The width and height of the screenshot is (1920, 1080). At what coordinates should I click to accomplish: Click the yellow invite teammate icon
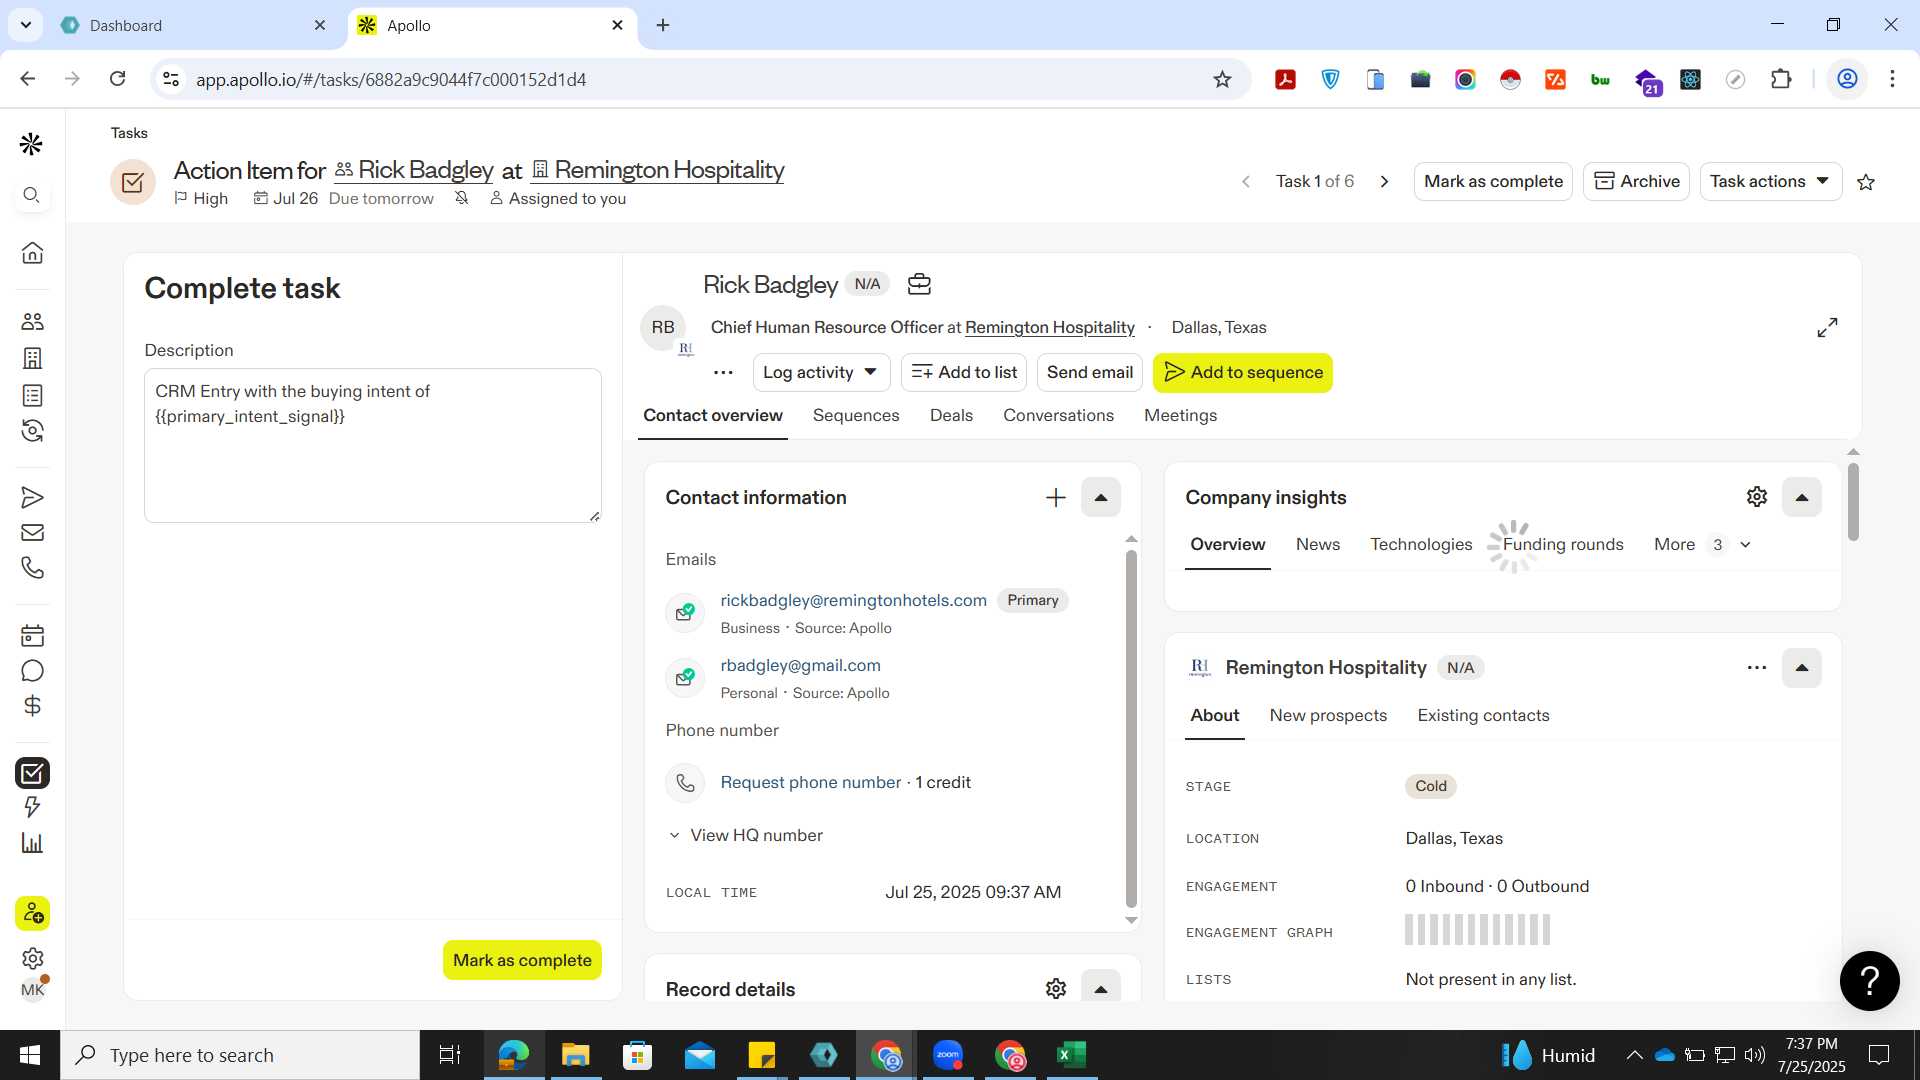click(x=32, y=913)
